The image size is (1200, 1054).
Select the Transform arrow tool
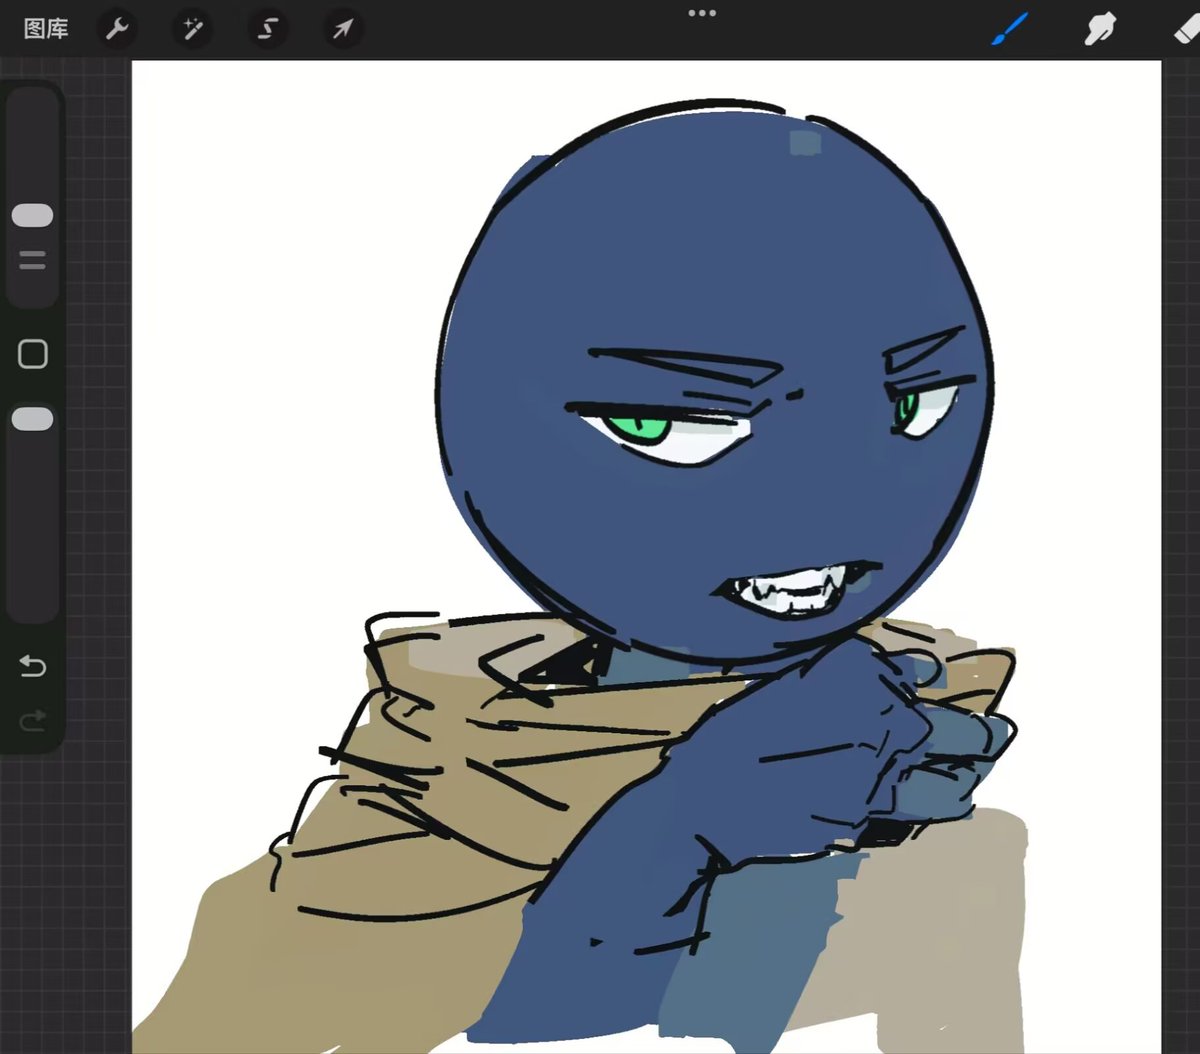point(342,29)
